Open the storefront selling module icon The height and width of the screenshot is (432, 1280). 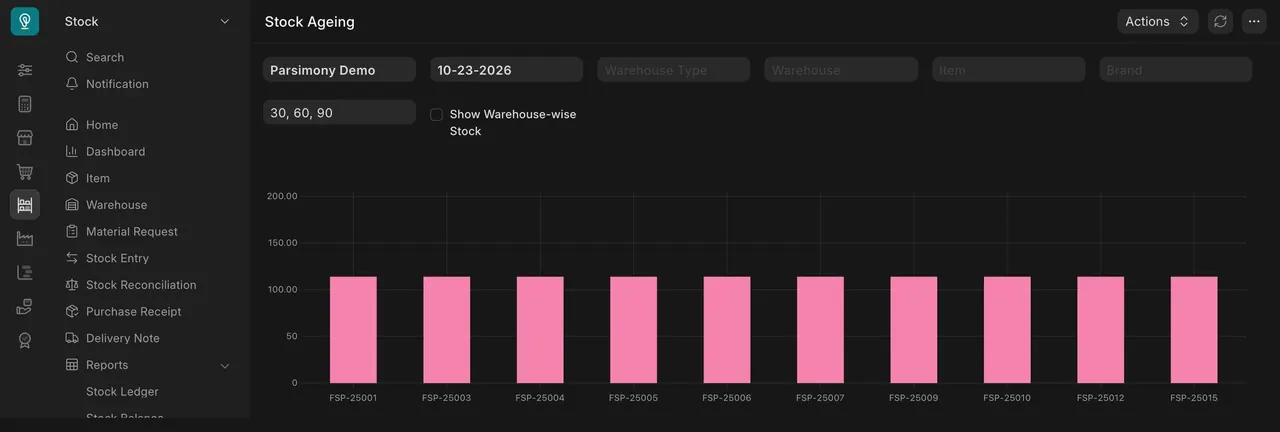(25, 138)
